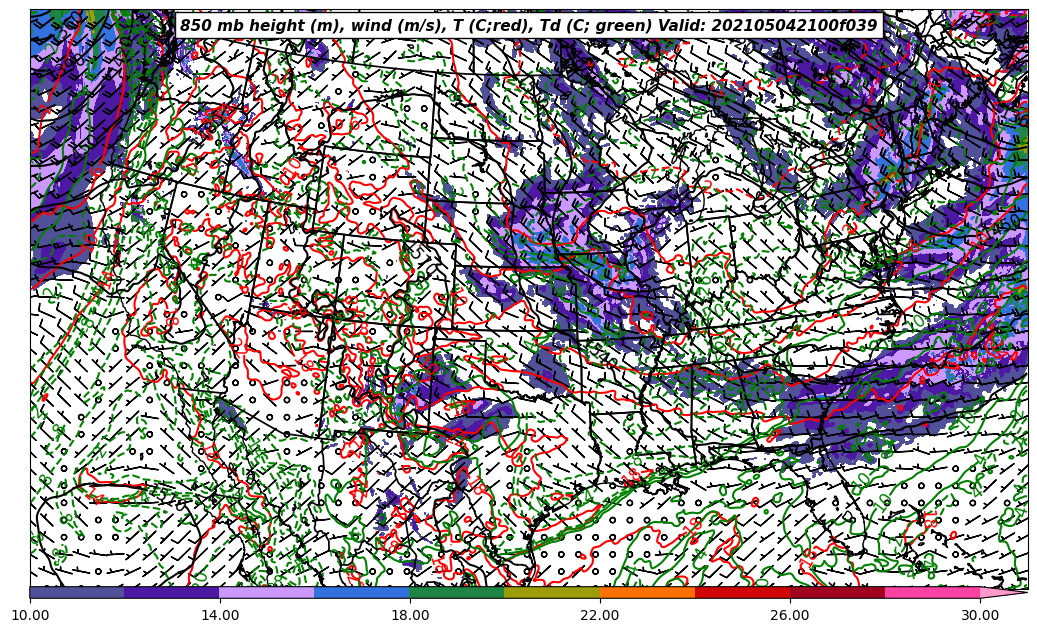Click the blue 16–18 colorbar segment
Viewport: 1037px width, 632px height.
click(362, 592)
